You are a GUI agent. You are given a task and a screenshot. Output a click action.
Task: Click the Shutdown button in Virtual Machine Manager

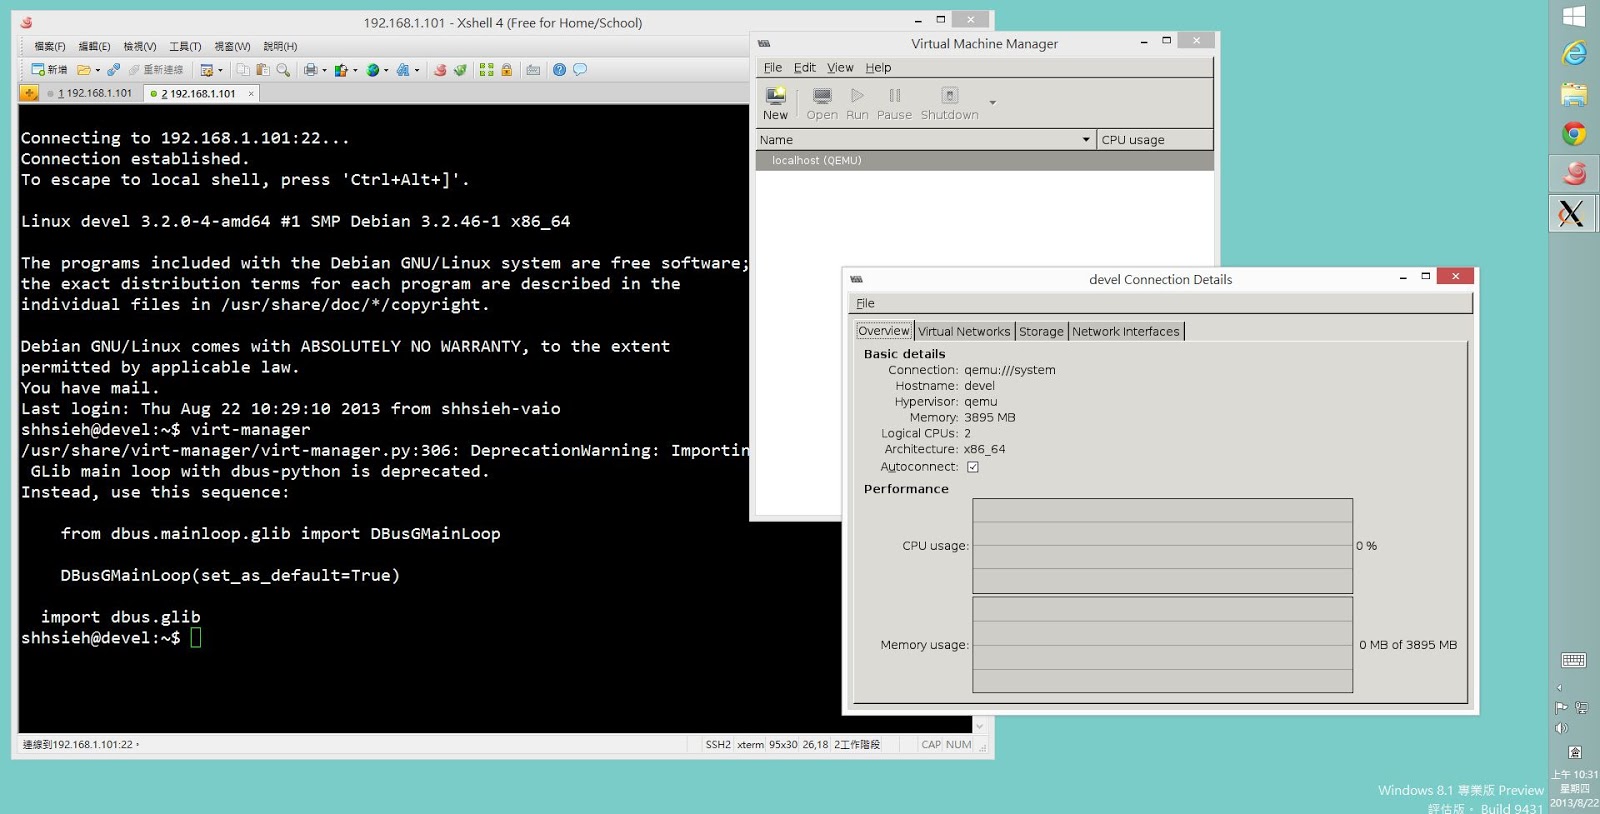point(950,103)
